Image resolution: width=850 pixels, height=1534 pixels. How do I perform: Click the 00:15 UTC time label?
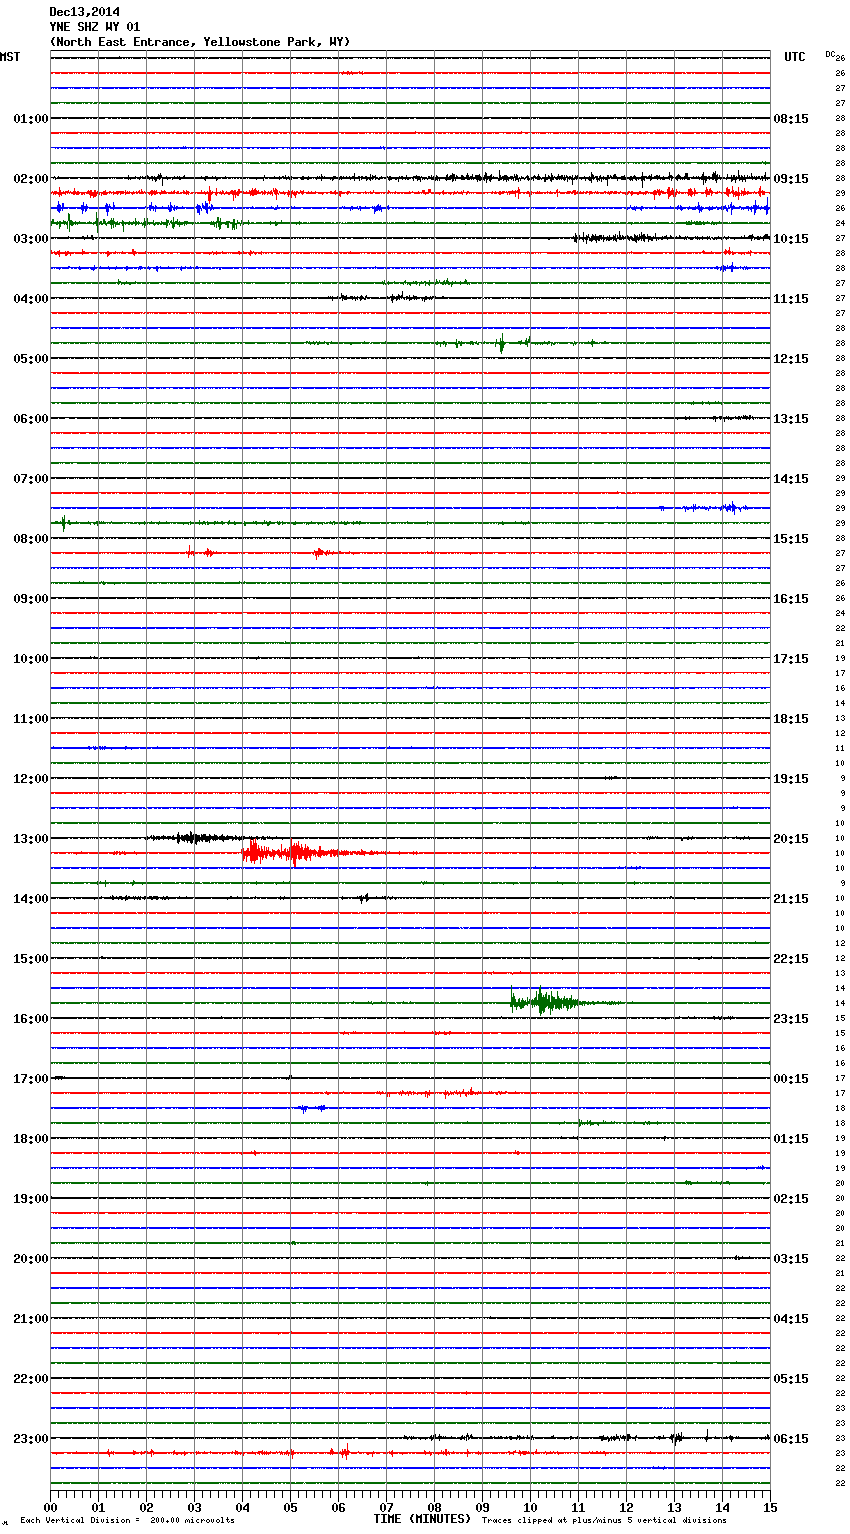[791, 1079]
